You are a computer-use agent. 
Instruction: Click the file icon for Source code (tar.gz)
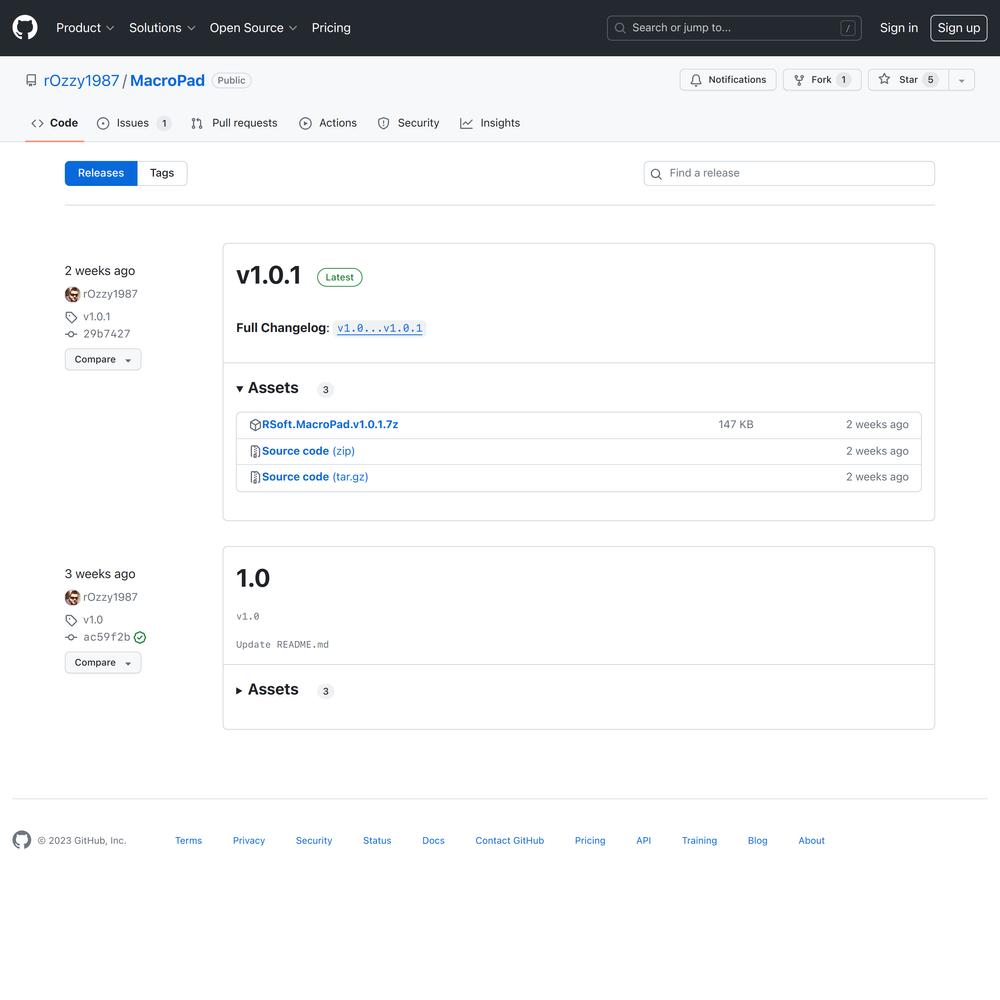[255, 477]
